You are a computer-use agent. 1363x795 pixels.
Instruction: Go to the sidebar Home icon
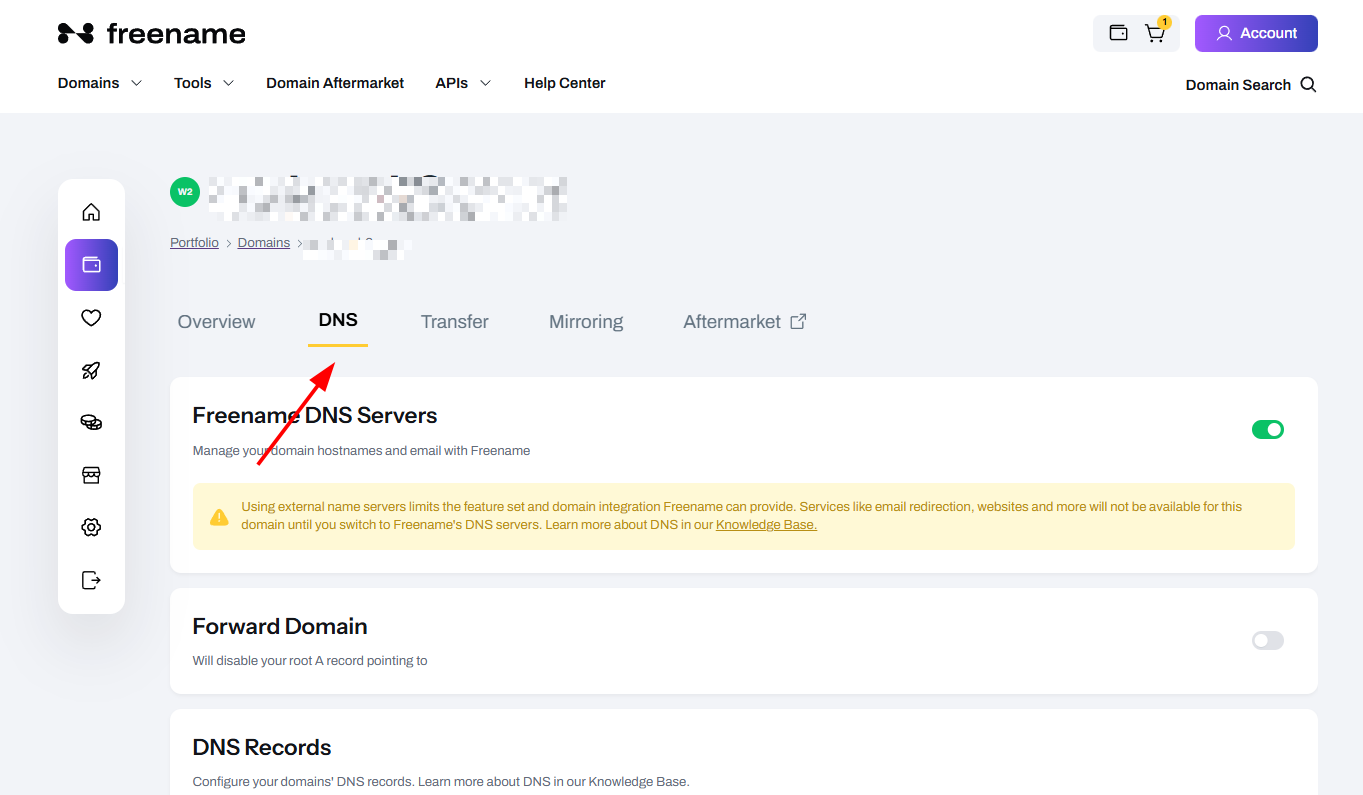(x=91, y=212)
